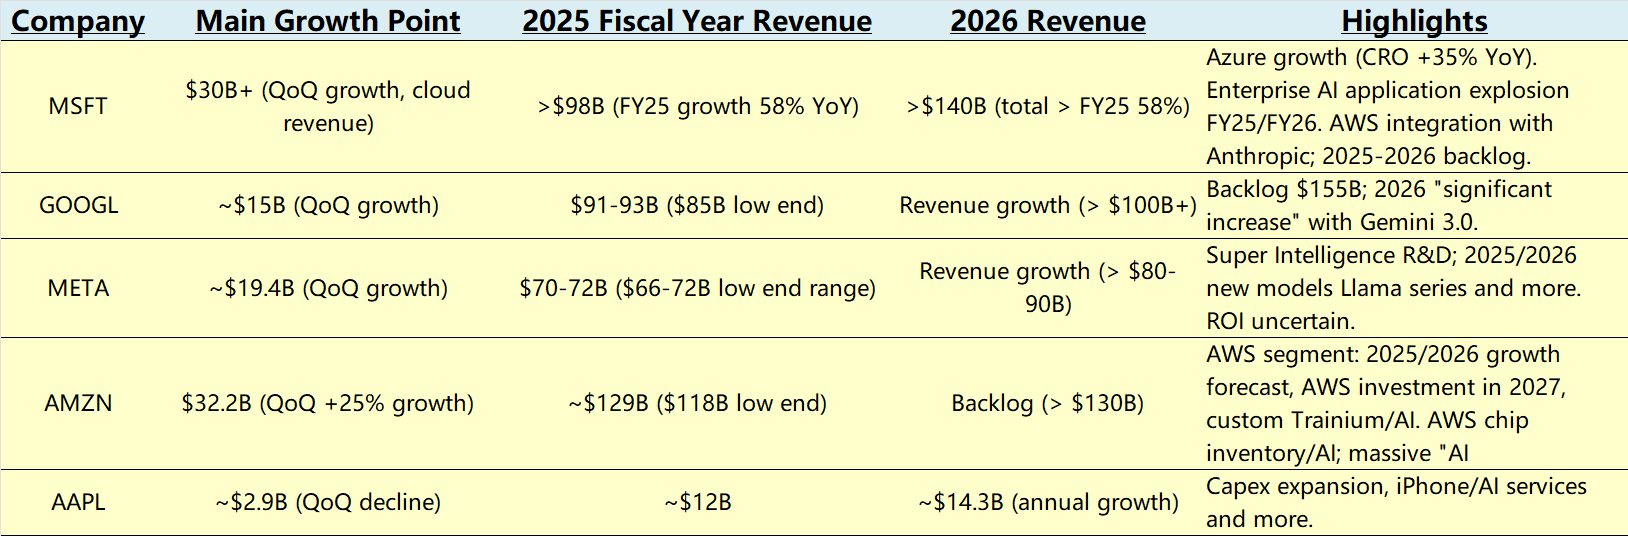The width and height of the screenshot is (1628, 536).
Task: Click the MSFT company cell
Action: pos(78,106)
